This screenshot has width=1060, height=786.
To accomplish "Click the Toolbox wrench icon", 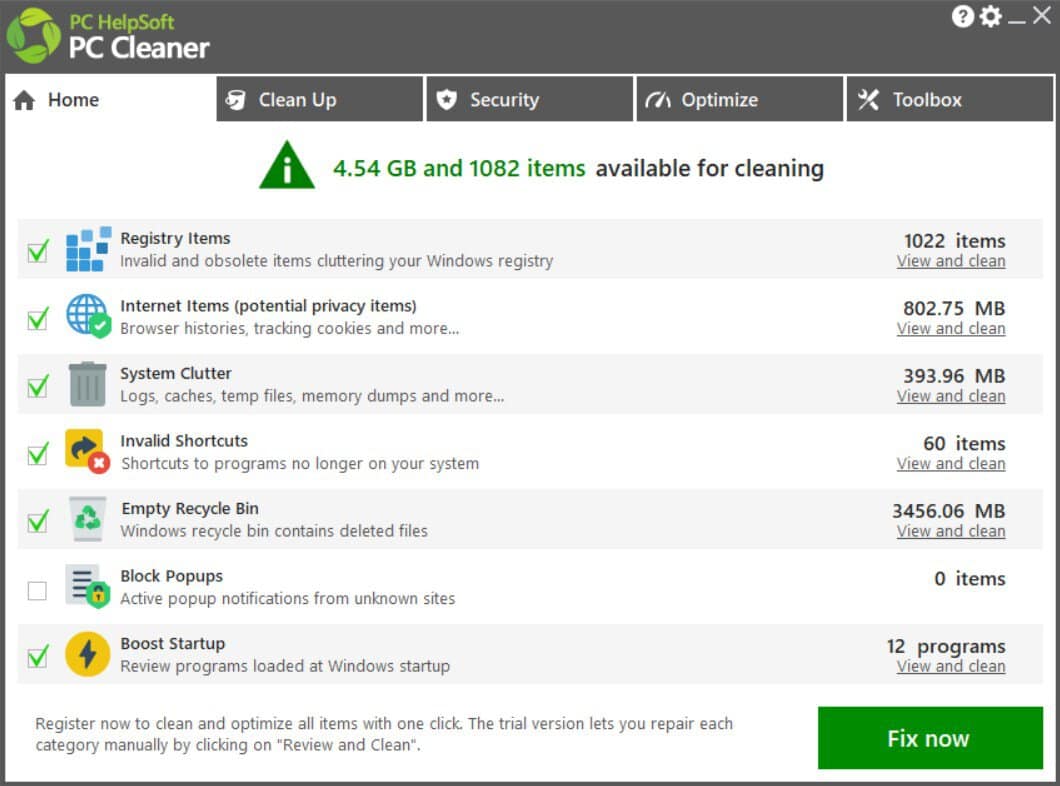I will click(868, 100).
